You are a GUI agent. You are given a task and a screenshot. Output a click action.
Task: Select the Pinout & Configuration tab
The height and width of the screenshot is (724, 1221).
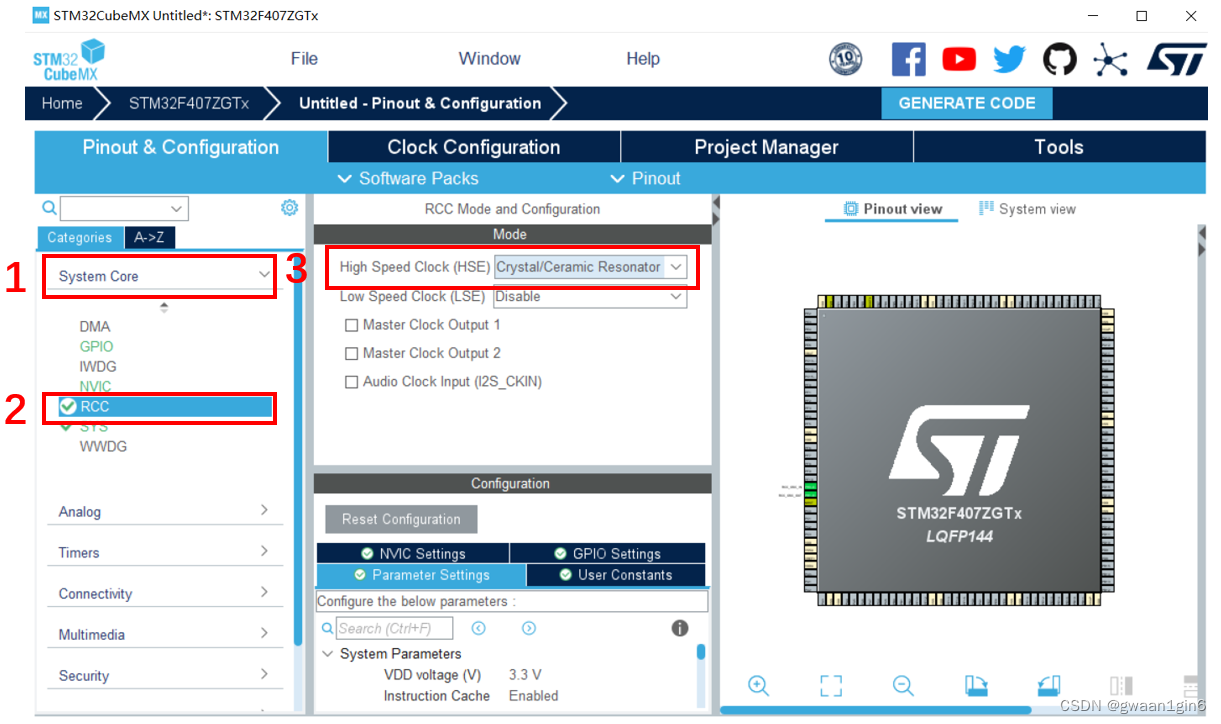click(x=181, y=147)
